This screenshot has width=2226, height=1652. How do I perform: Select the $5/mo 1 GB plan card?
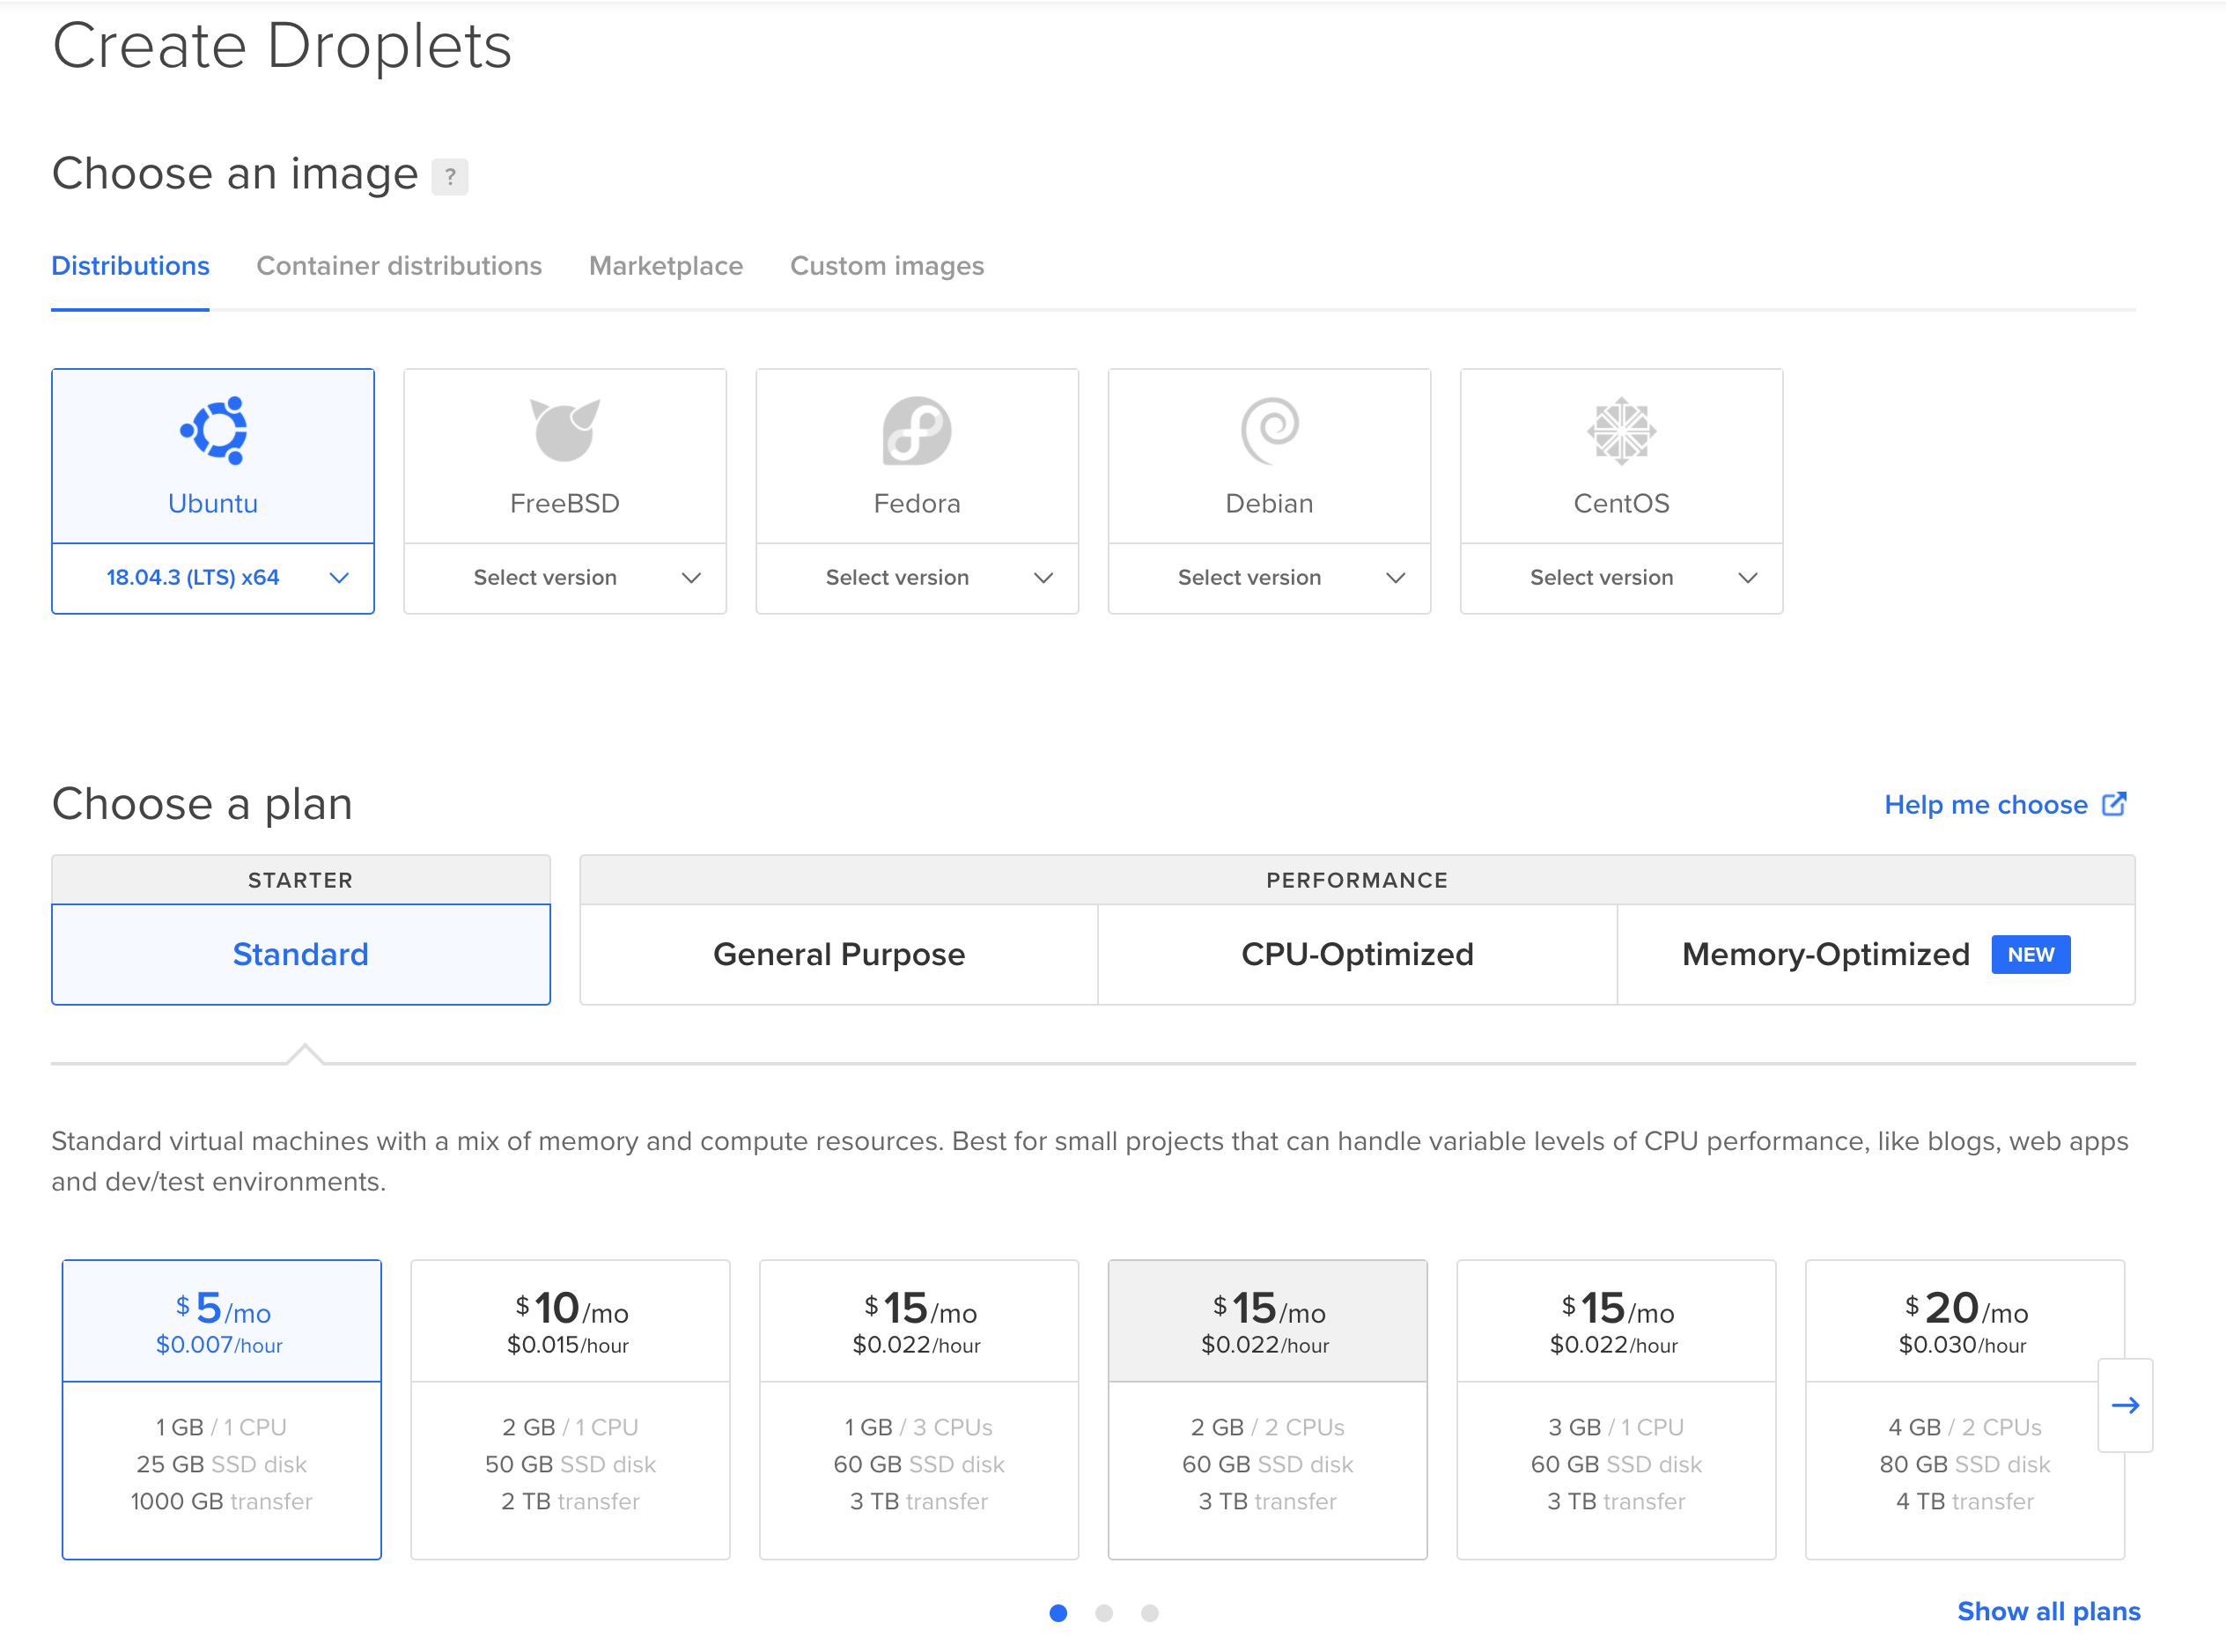pos(222,1409)
